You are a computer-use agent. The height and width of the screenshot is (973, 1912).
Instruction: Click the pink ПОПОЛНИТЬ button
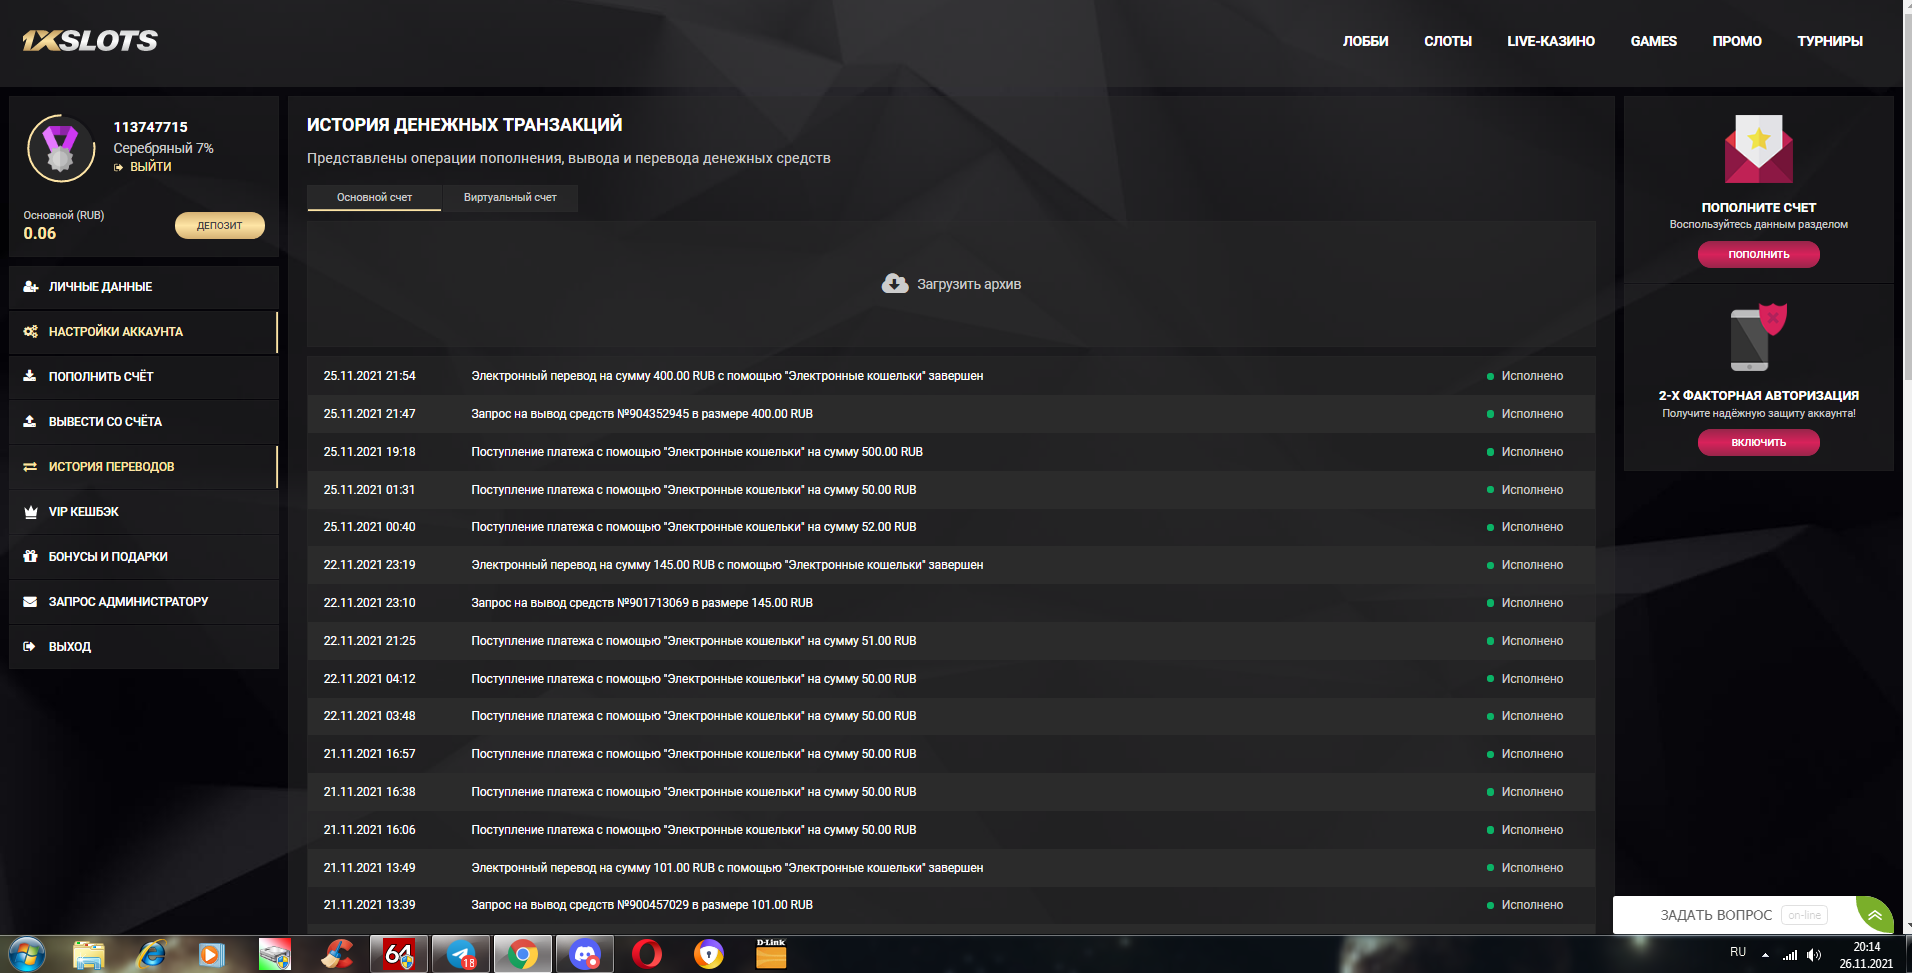click(1759, 255)
